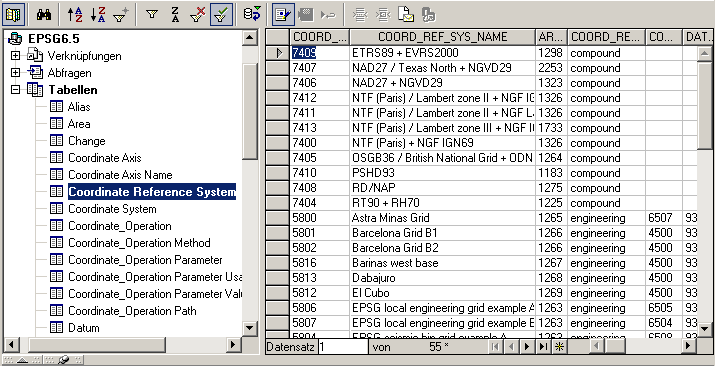Add new record with the asterisk button
Viewport: 715px width, 366px height.
[x=559, y=347]
